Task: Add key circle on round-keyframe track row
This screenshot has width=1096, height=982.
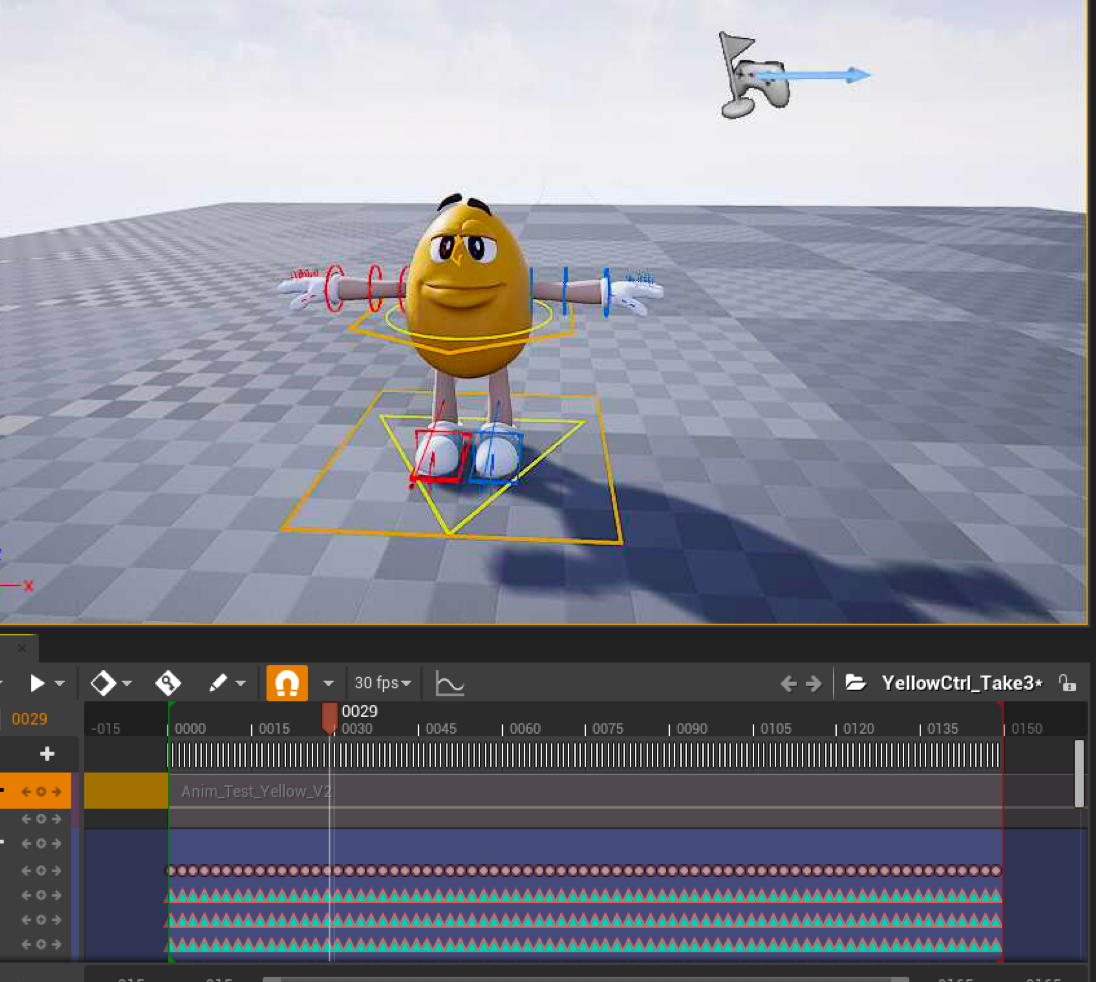Action: (x=41, y=871)
